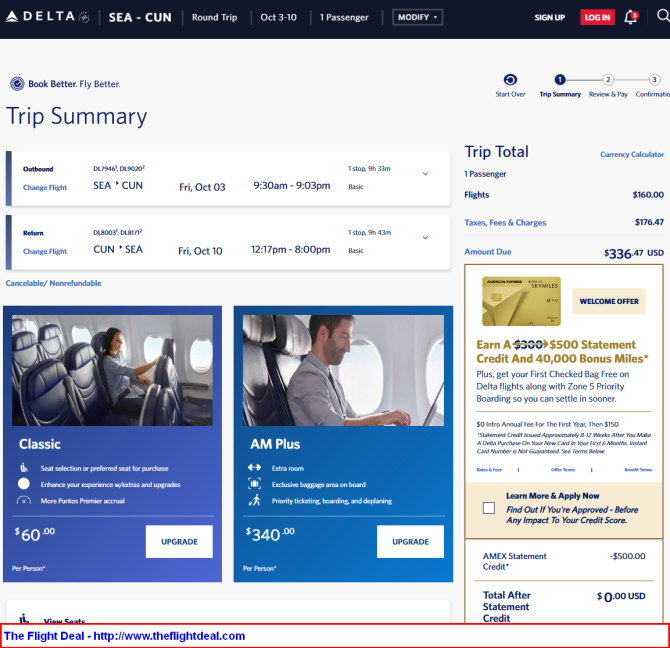Open Taxes, Fees & Charges link
Image resolution: width=670 pixels, height=648 pixels.
[505, 223]
